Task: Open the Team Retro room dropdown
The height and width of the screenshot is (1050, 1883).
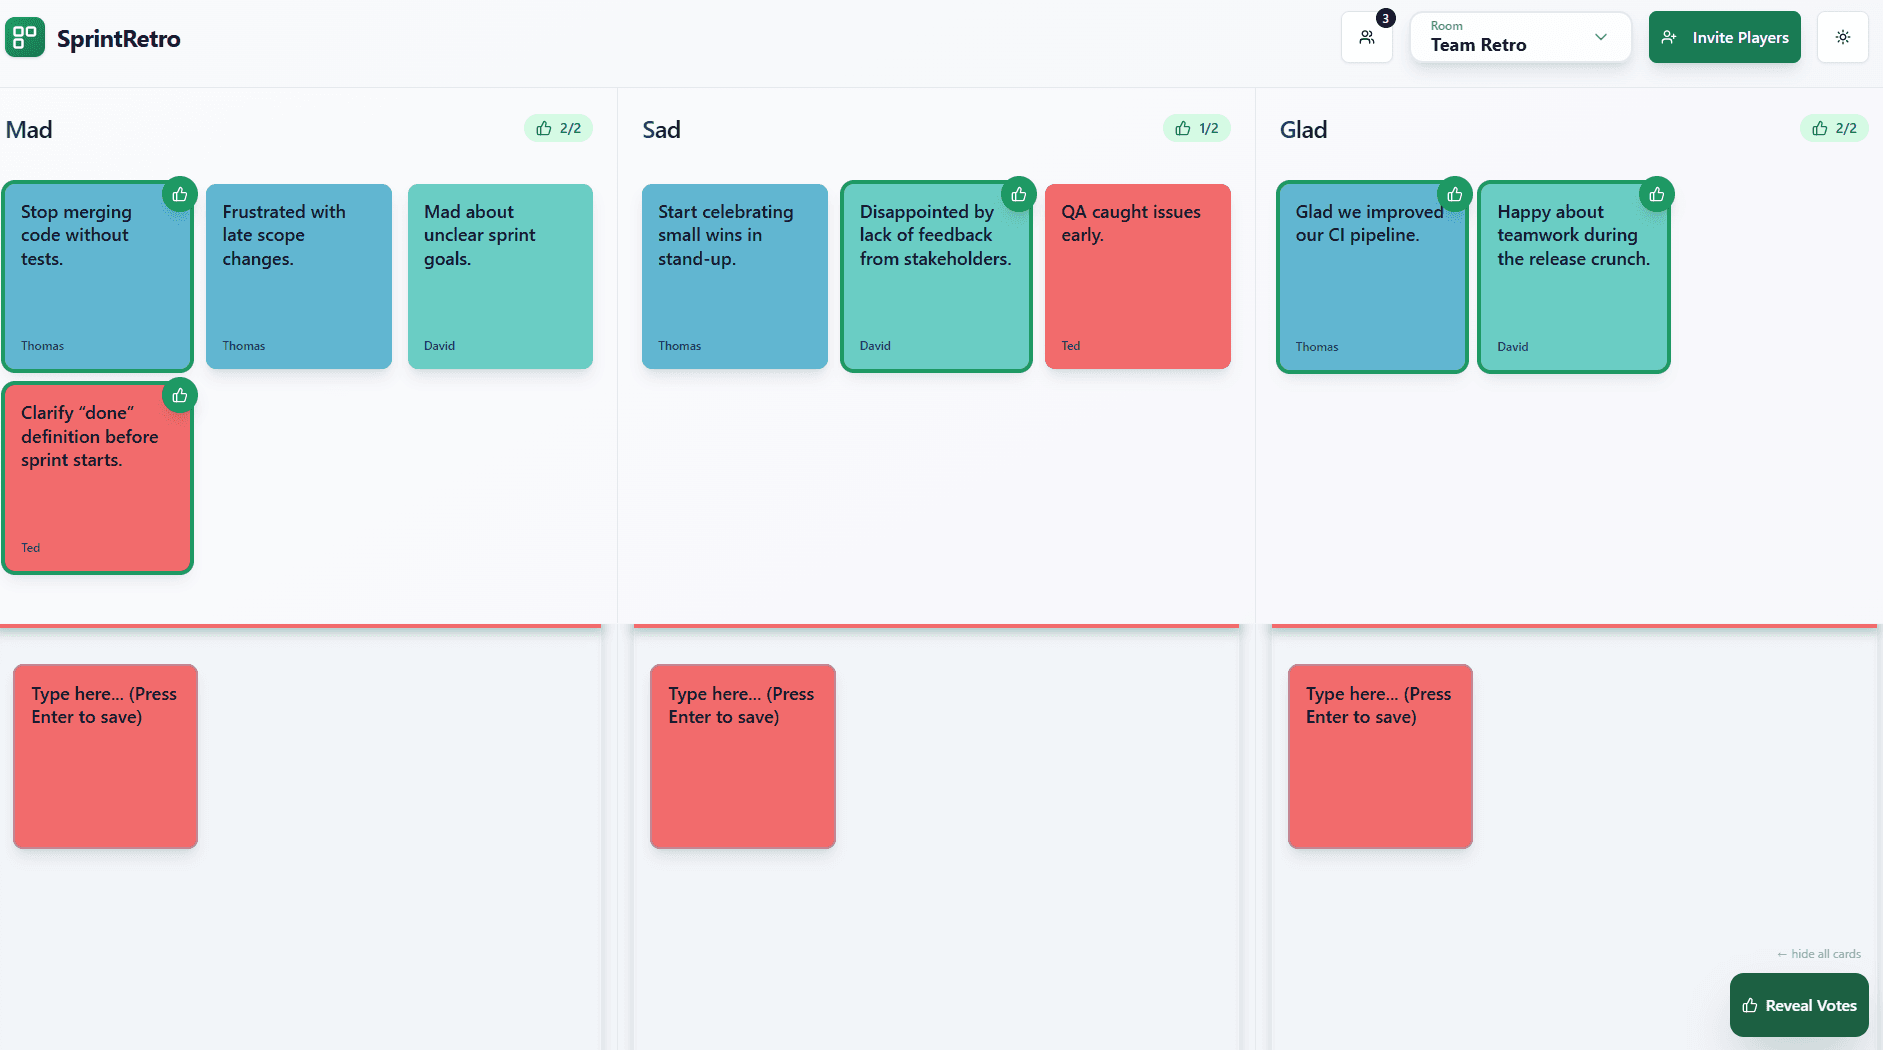Action: [1520, 38]
